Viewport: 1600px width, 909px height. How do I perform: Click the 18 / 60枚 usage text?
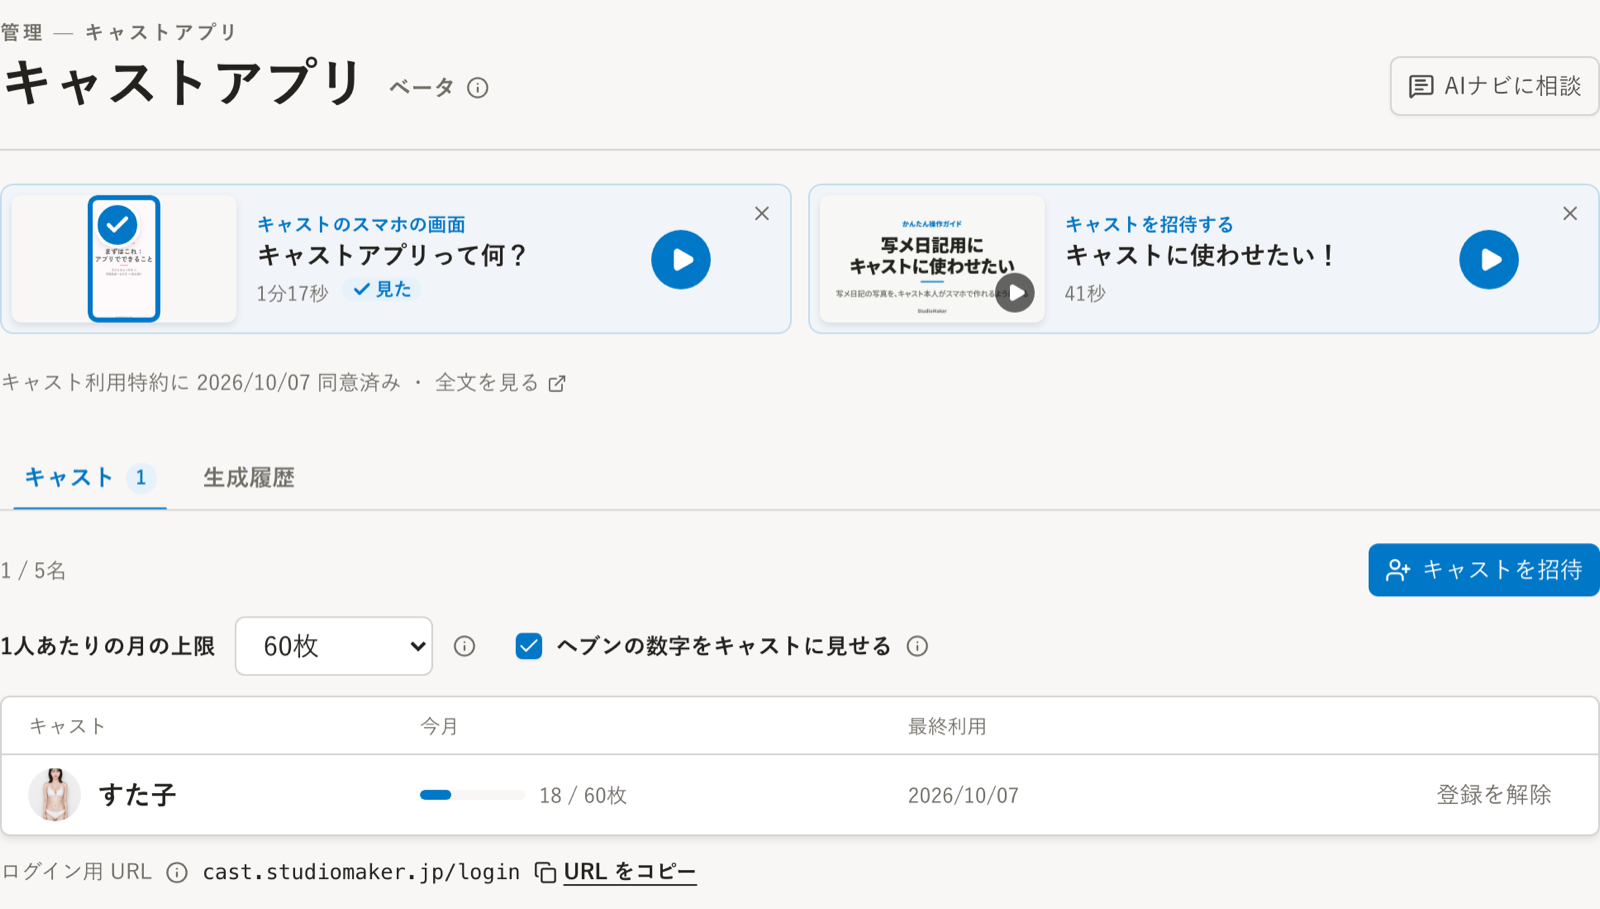[x=583, y=795]
